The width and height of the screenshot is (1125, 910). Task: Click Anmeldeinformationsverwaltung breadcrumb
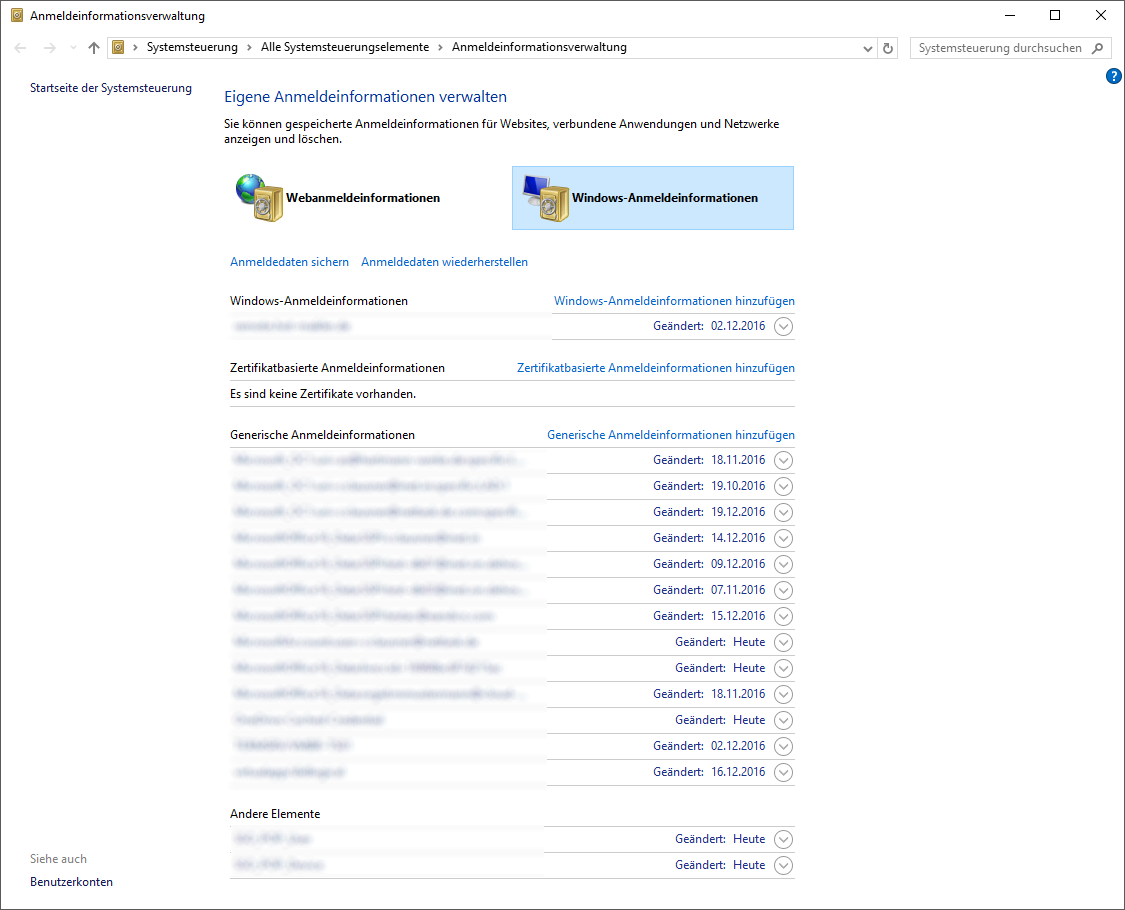(539, 47)
